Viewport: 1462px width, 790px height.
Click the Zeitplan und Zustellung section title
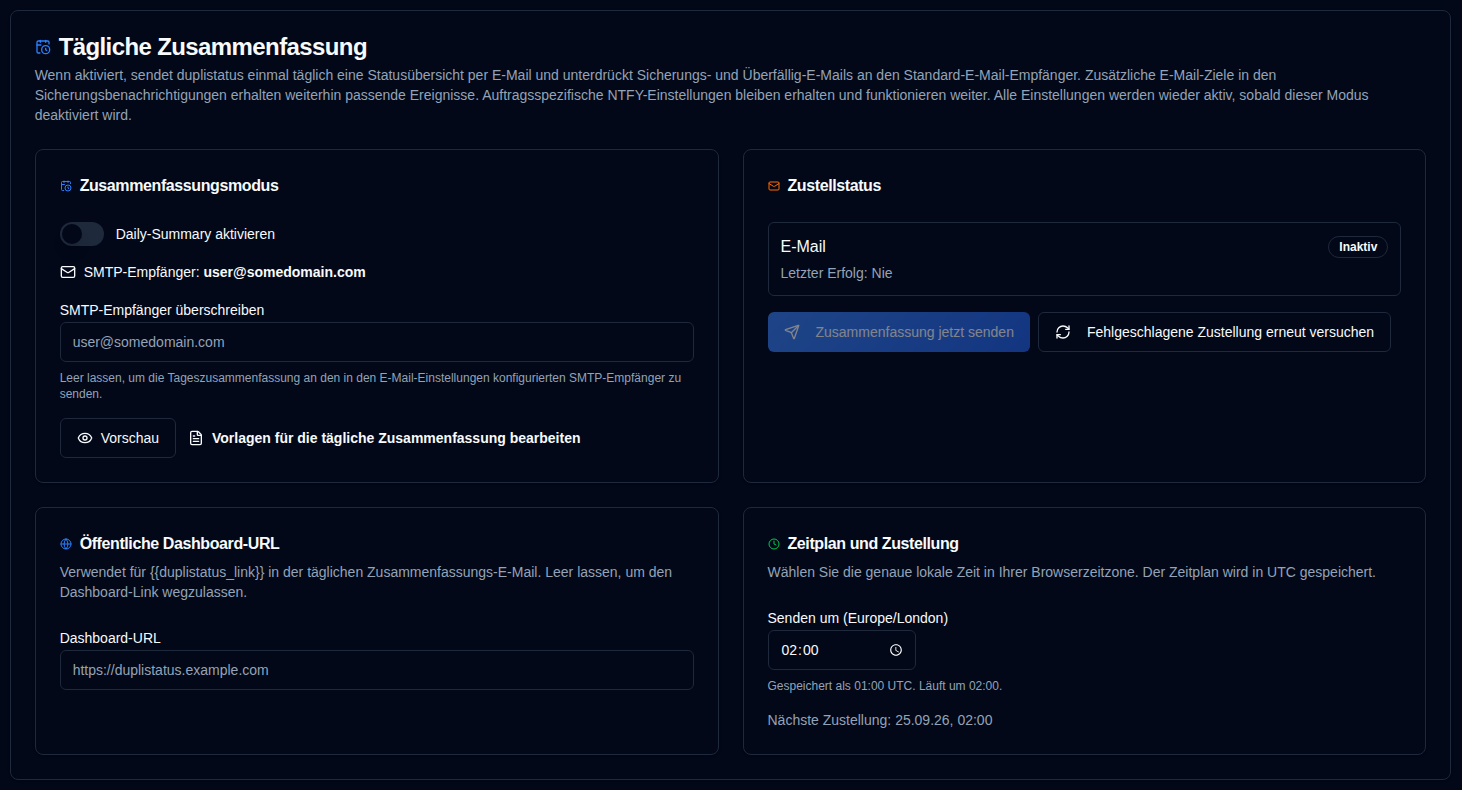tap(873, 544)
